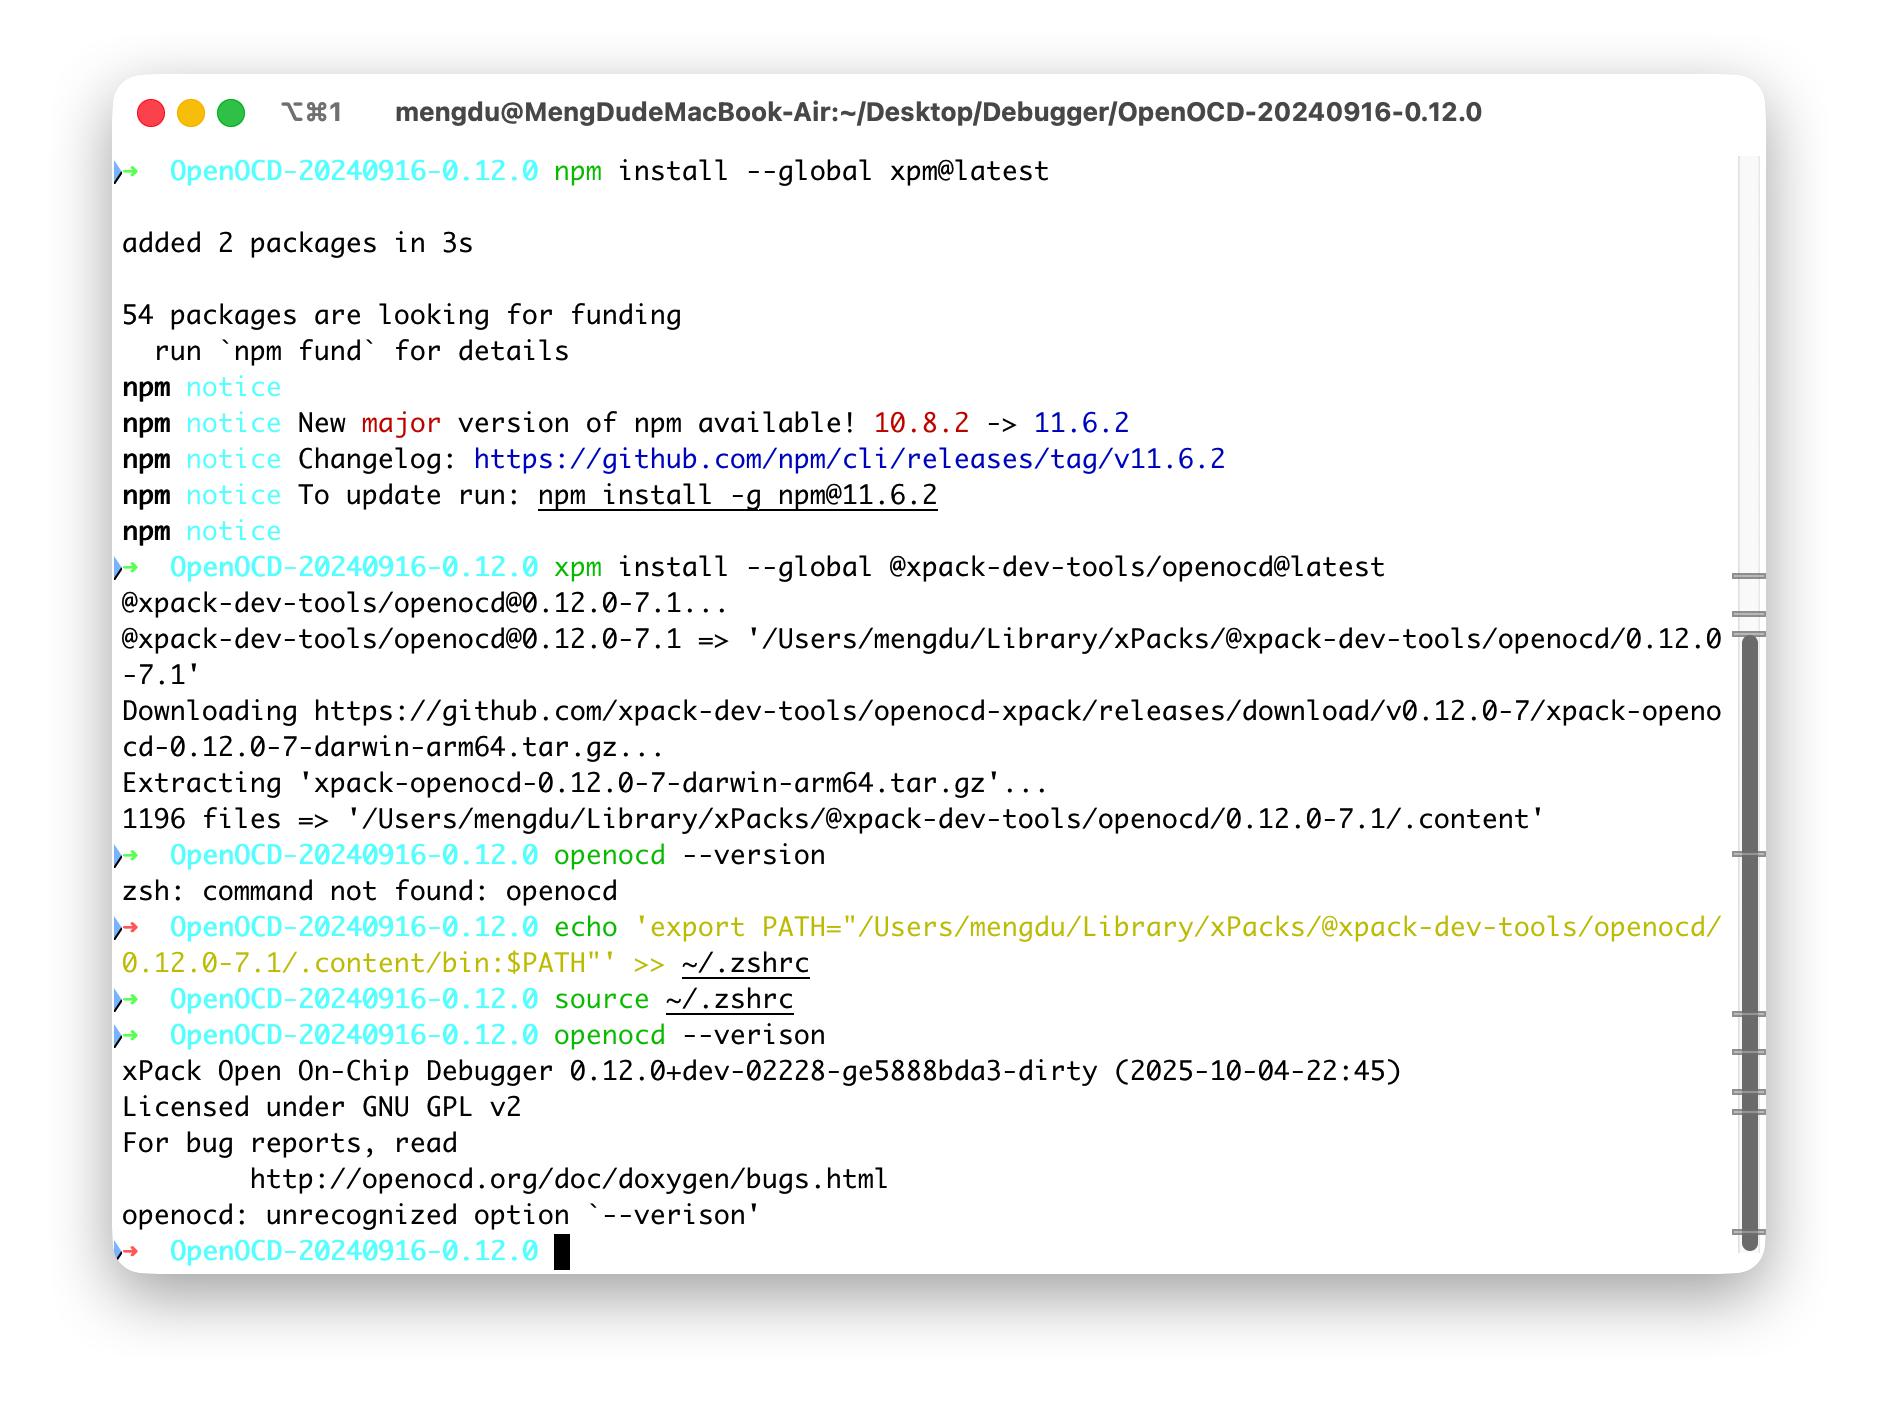Image resolution: width=1878 pixels, height=1424 pixels.
Task: Click the underlined ~/.zshrc in source command
Action: [x=729, y=1000]
